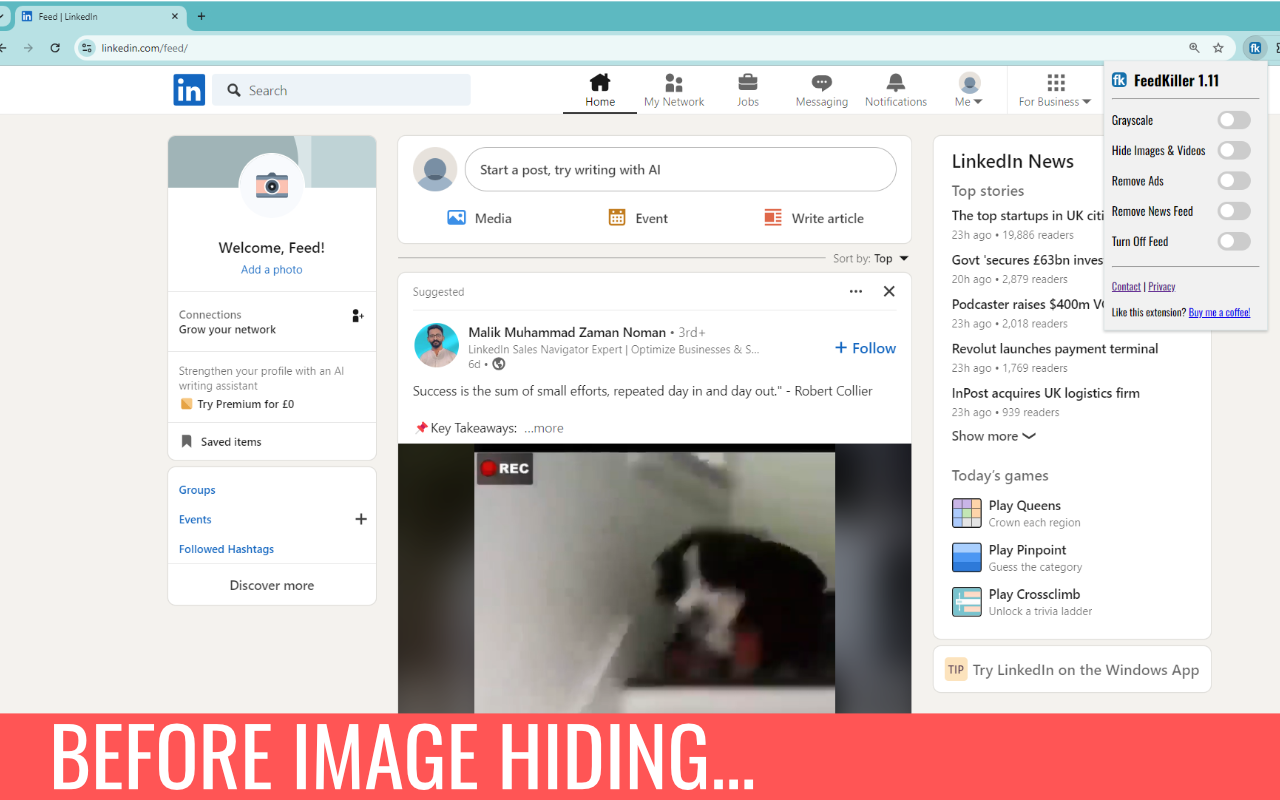Click the Play Crossclimb game icon
1280x800 pixels.
[967, 602]
